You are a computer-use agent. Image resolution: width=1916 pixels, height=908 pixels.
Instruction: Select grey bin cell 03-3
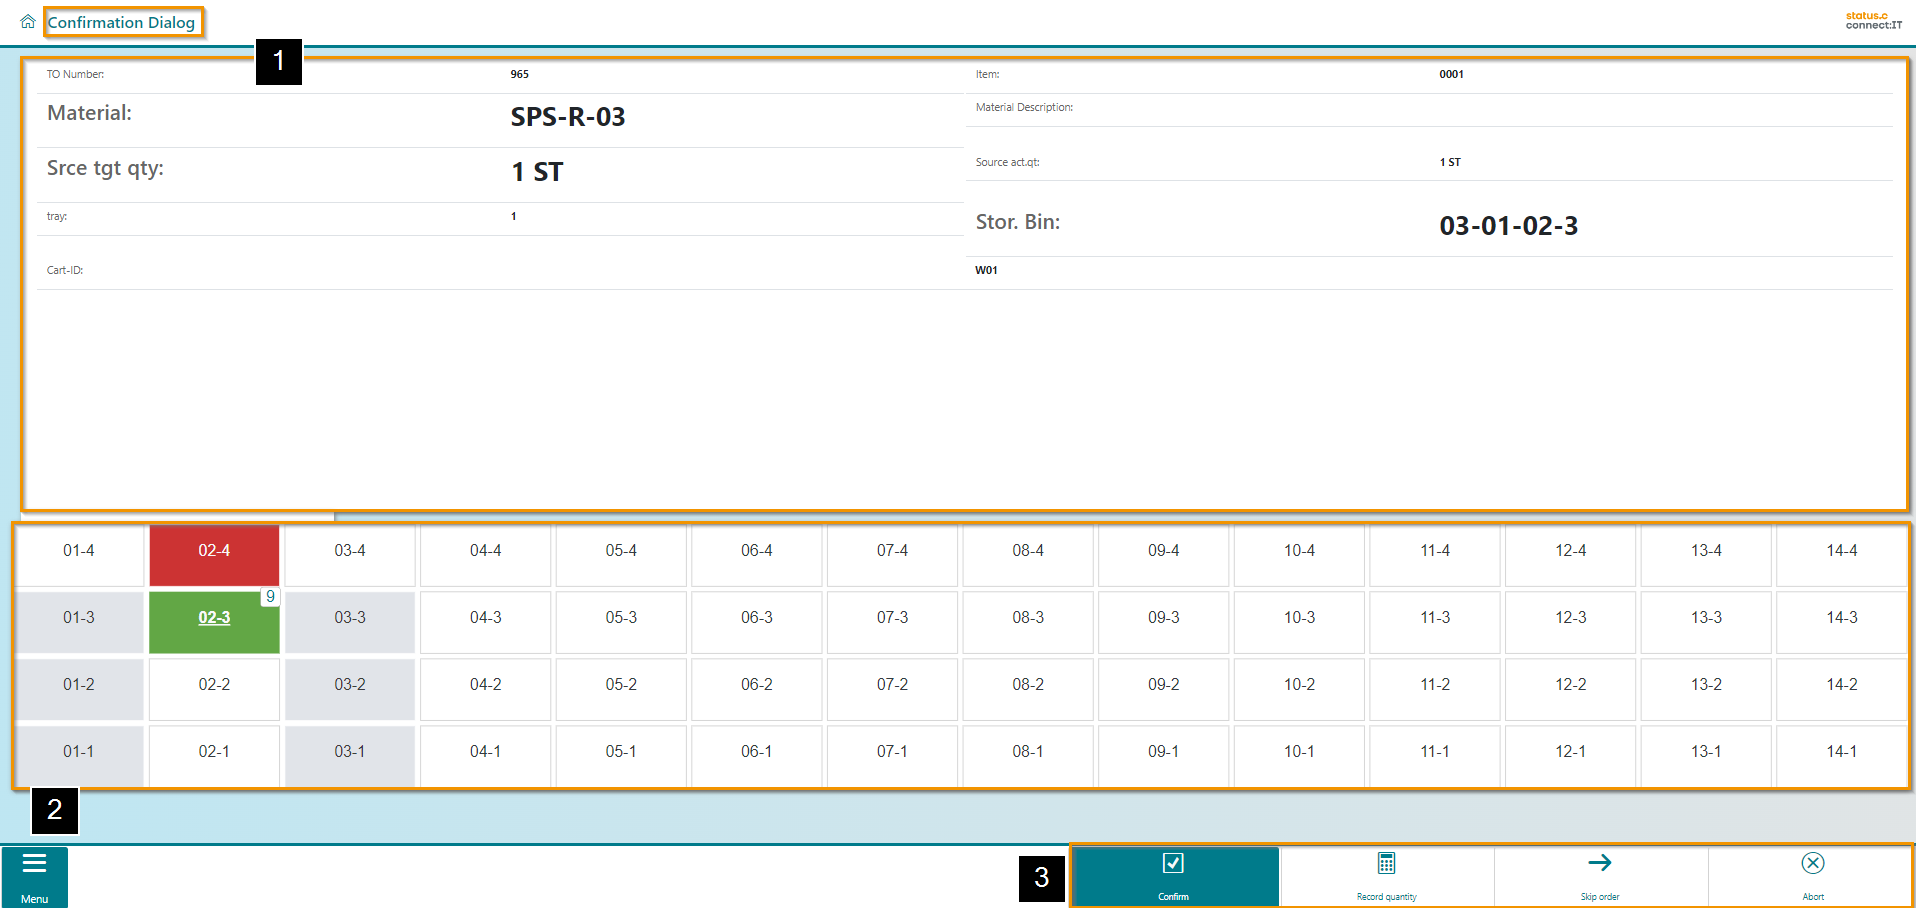[x=350, y=618]
